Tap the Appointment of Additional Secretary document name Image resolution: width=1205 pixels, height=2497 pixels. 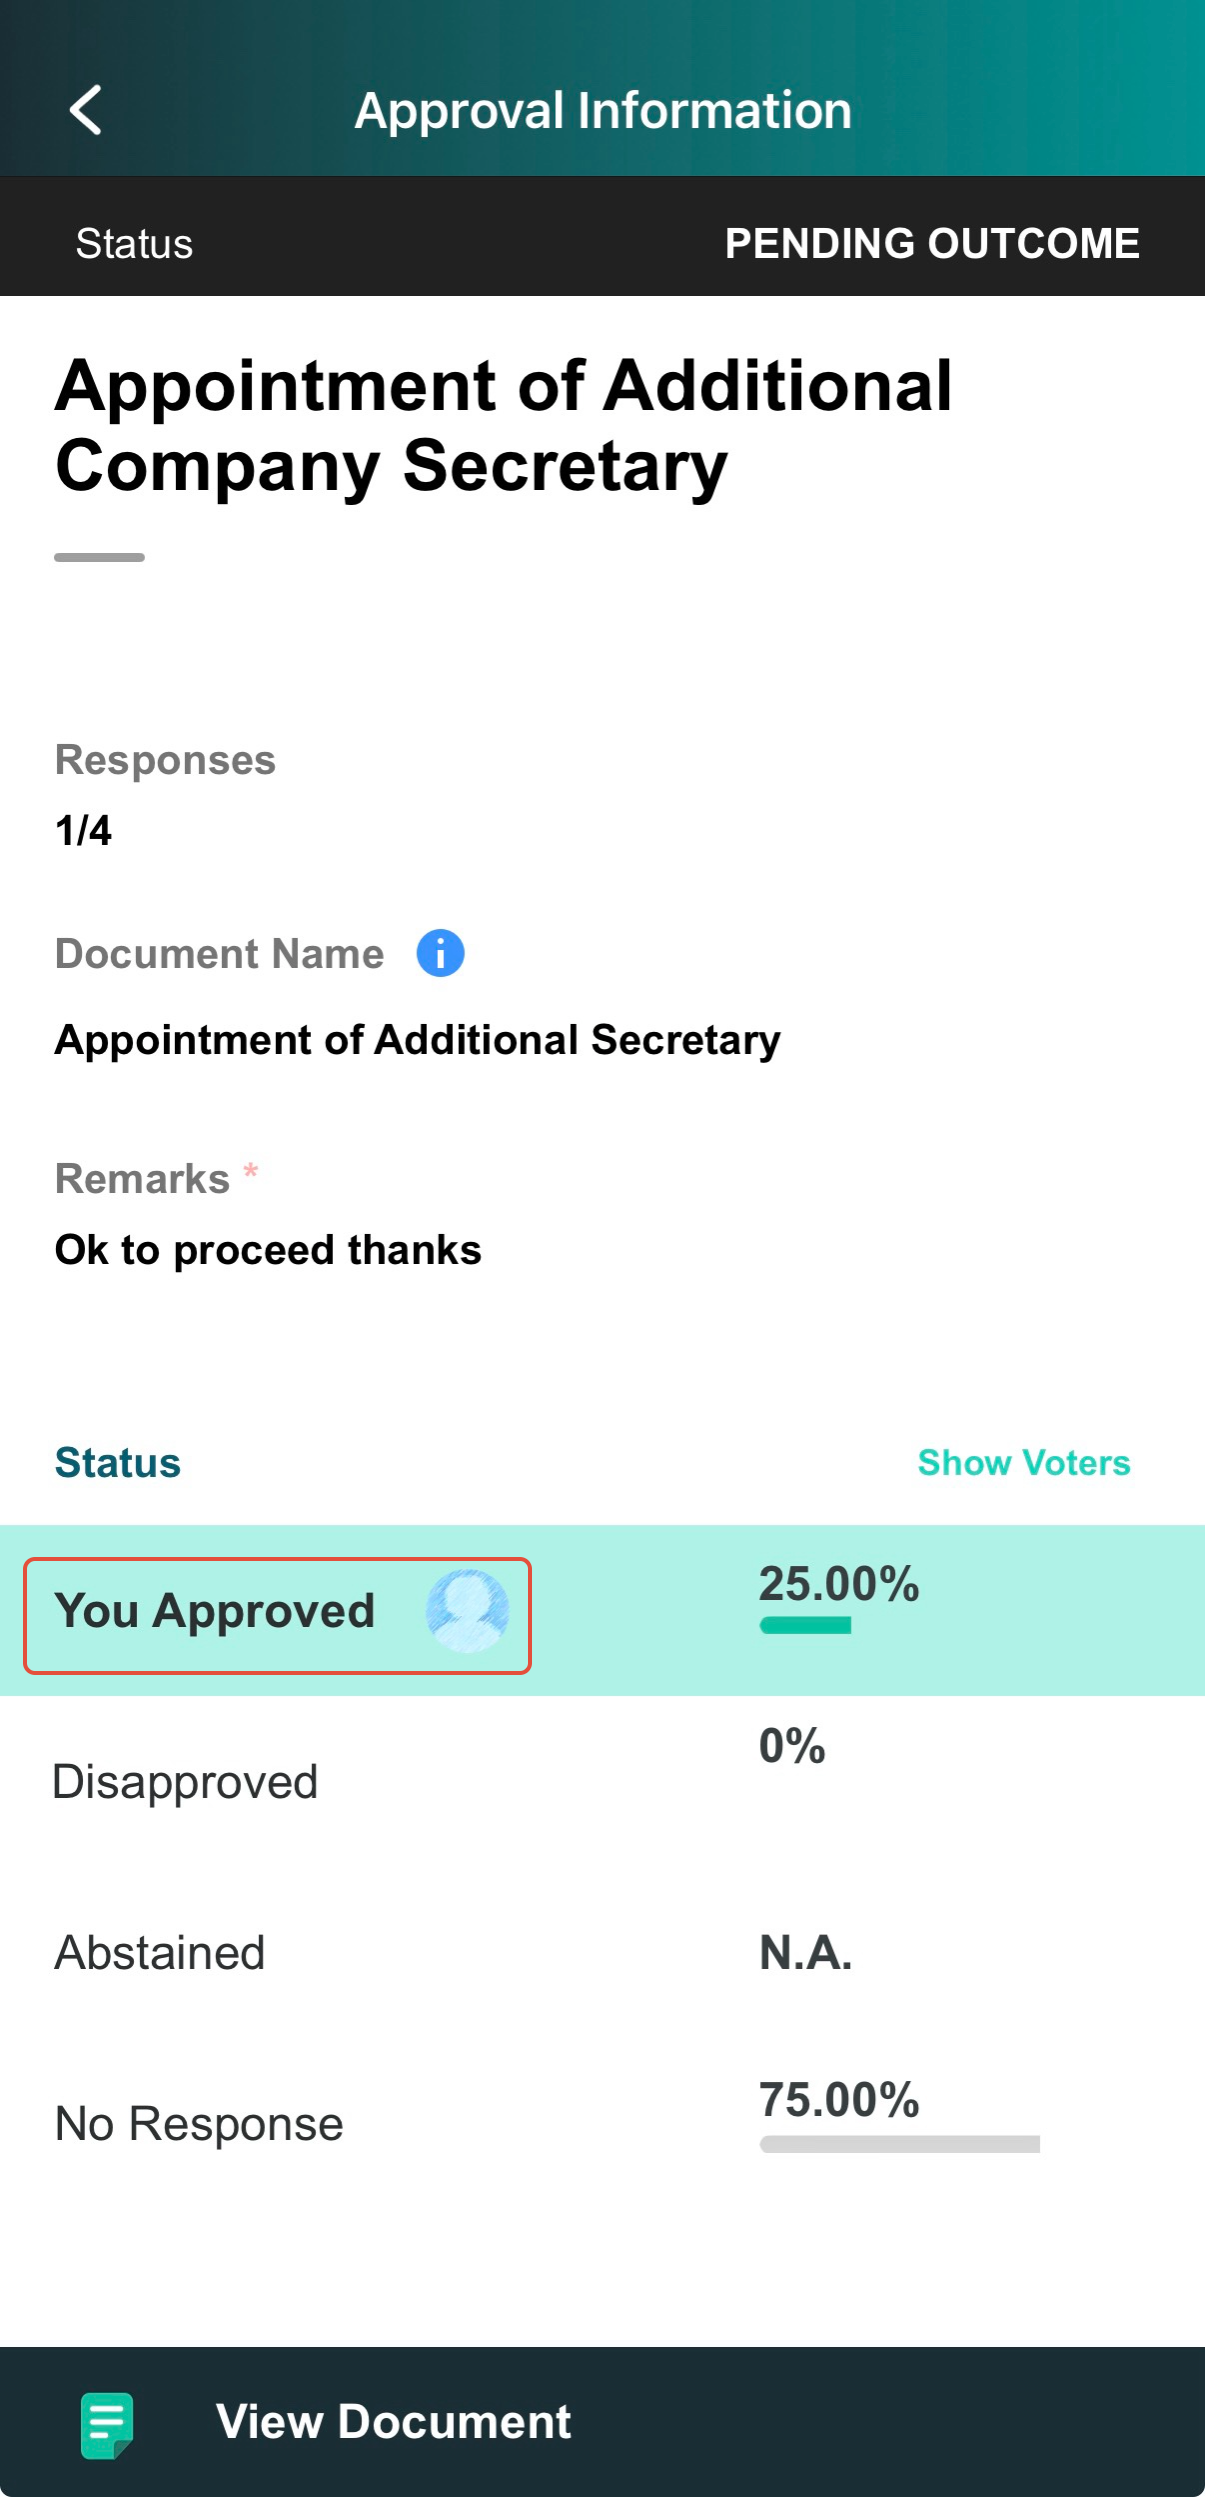coord(418,1040)
